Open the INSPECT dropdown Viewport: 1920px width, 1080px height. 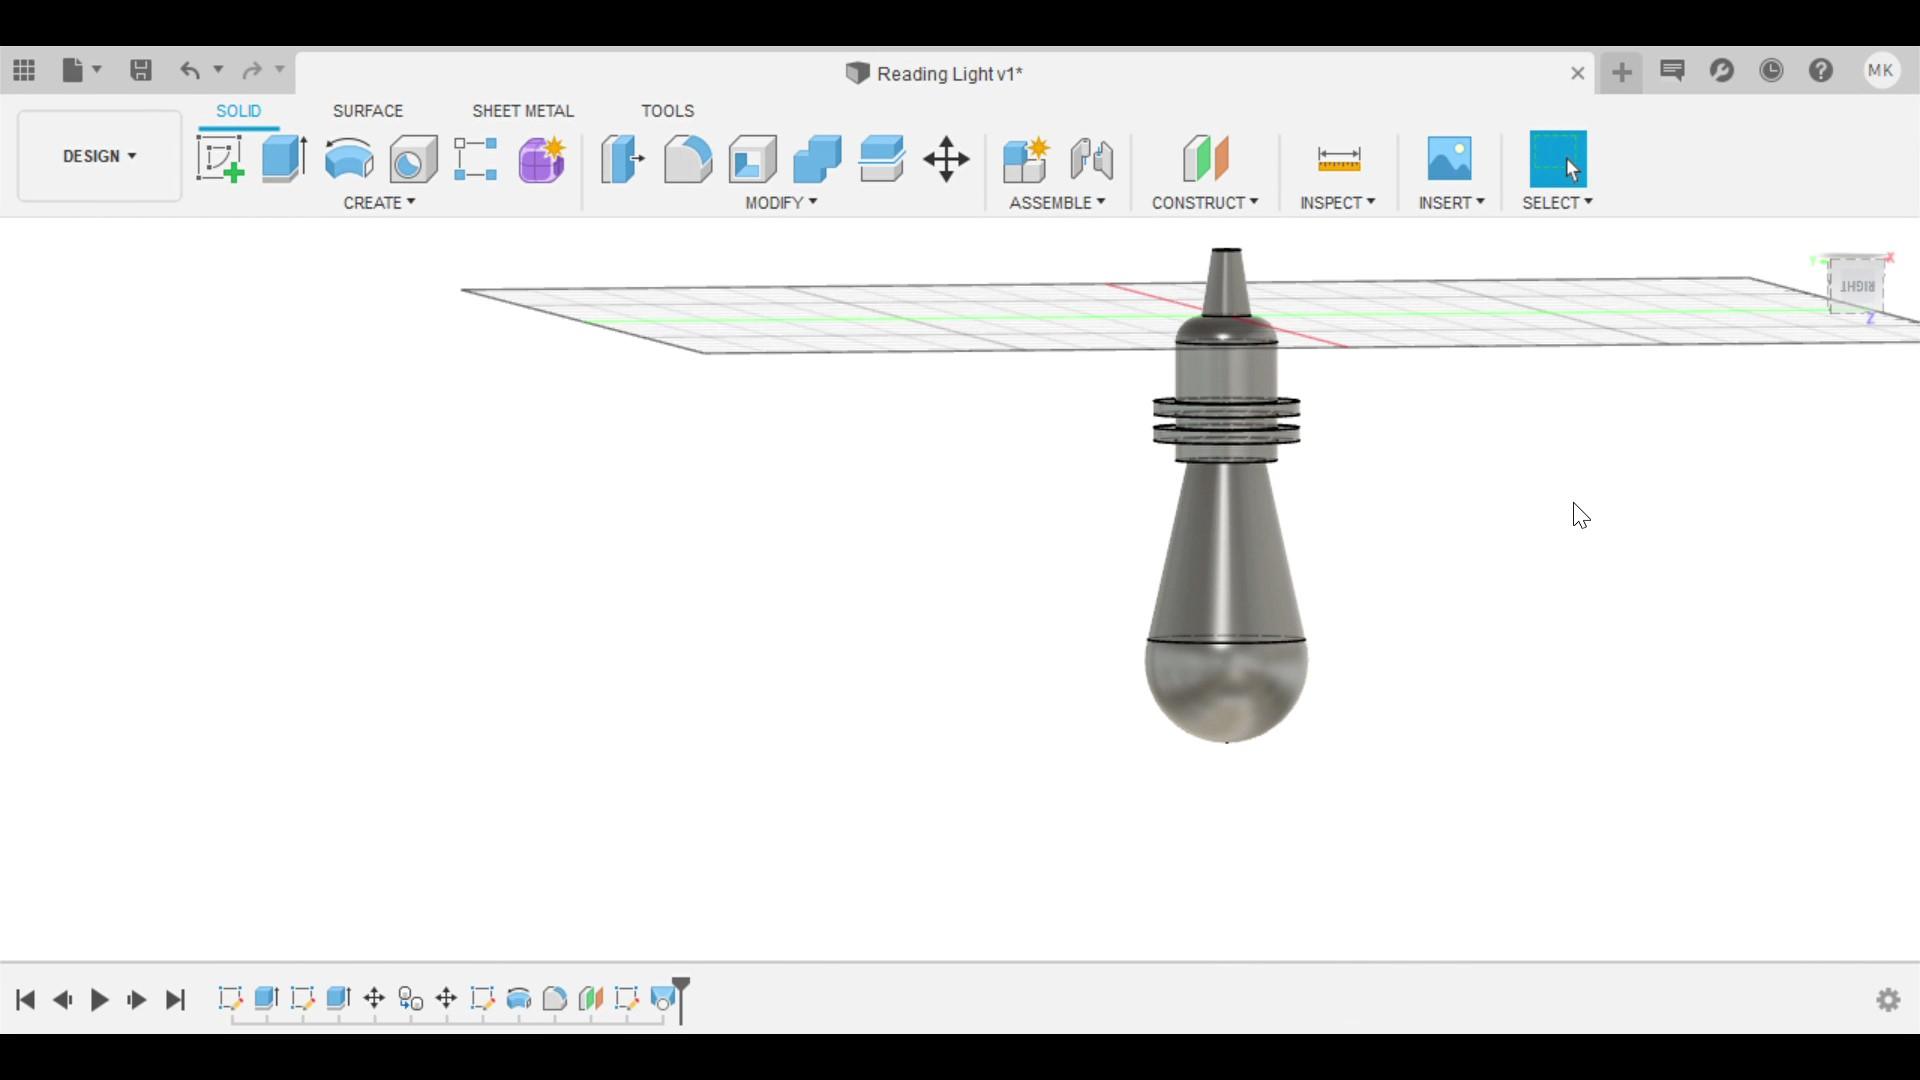point(1337,202)
